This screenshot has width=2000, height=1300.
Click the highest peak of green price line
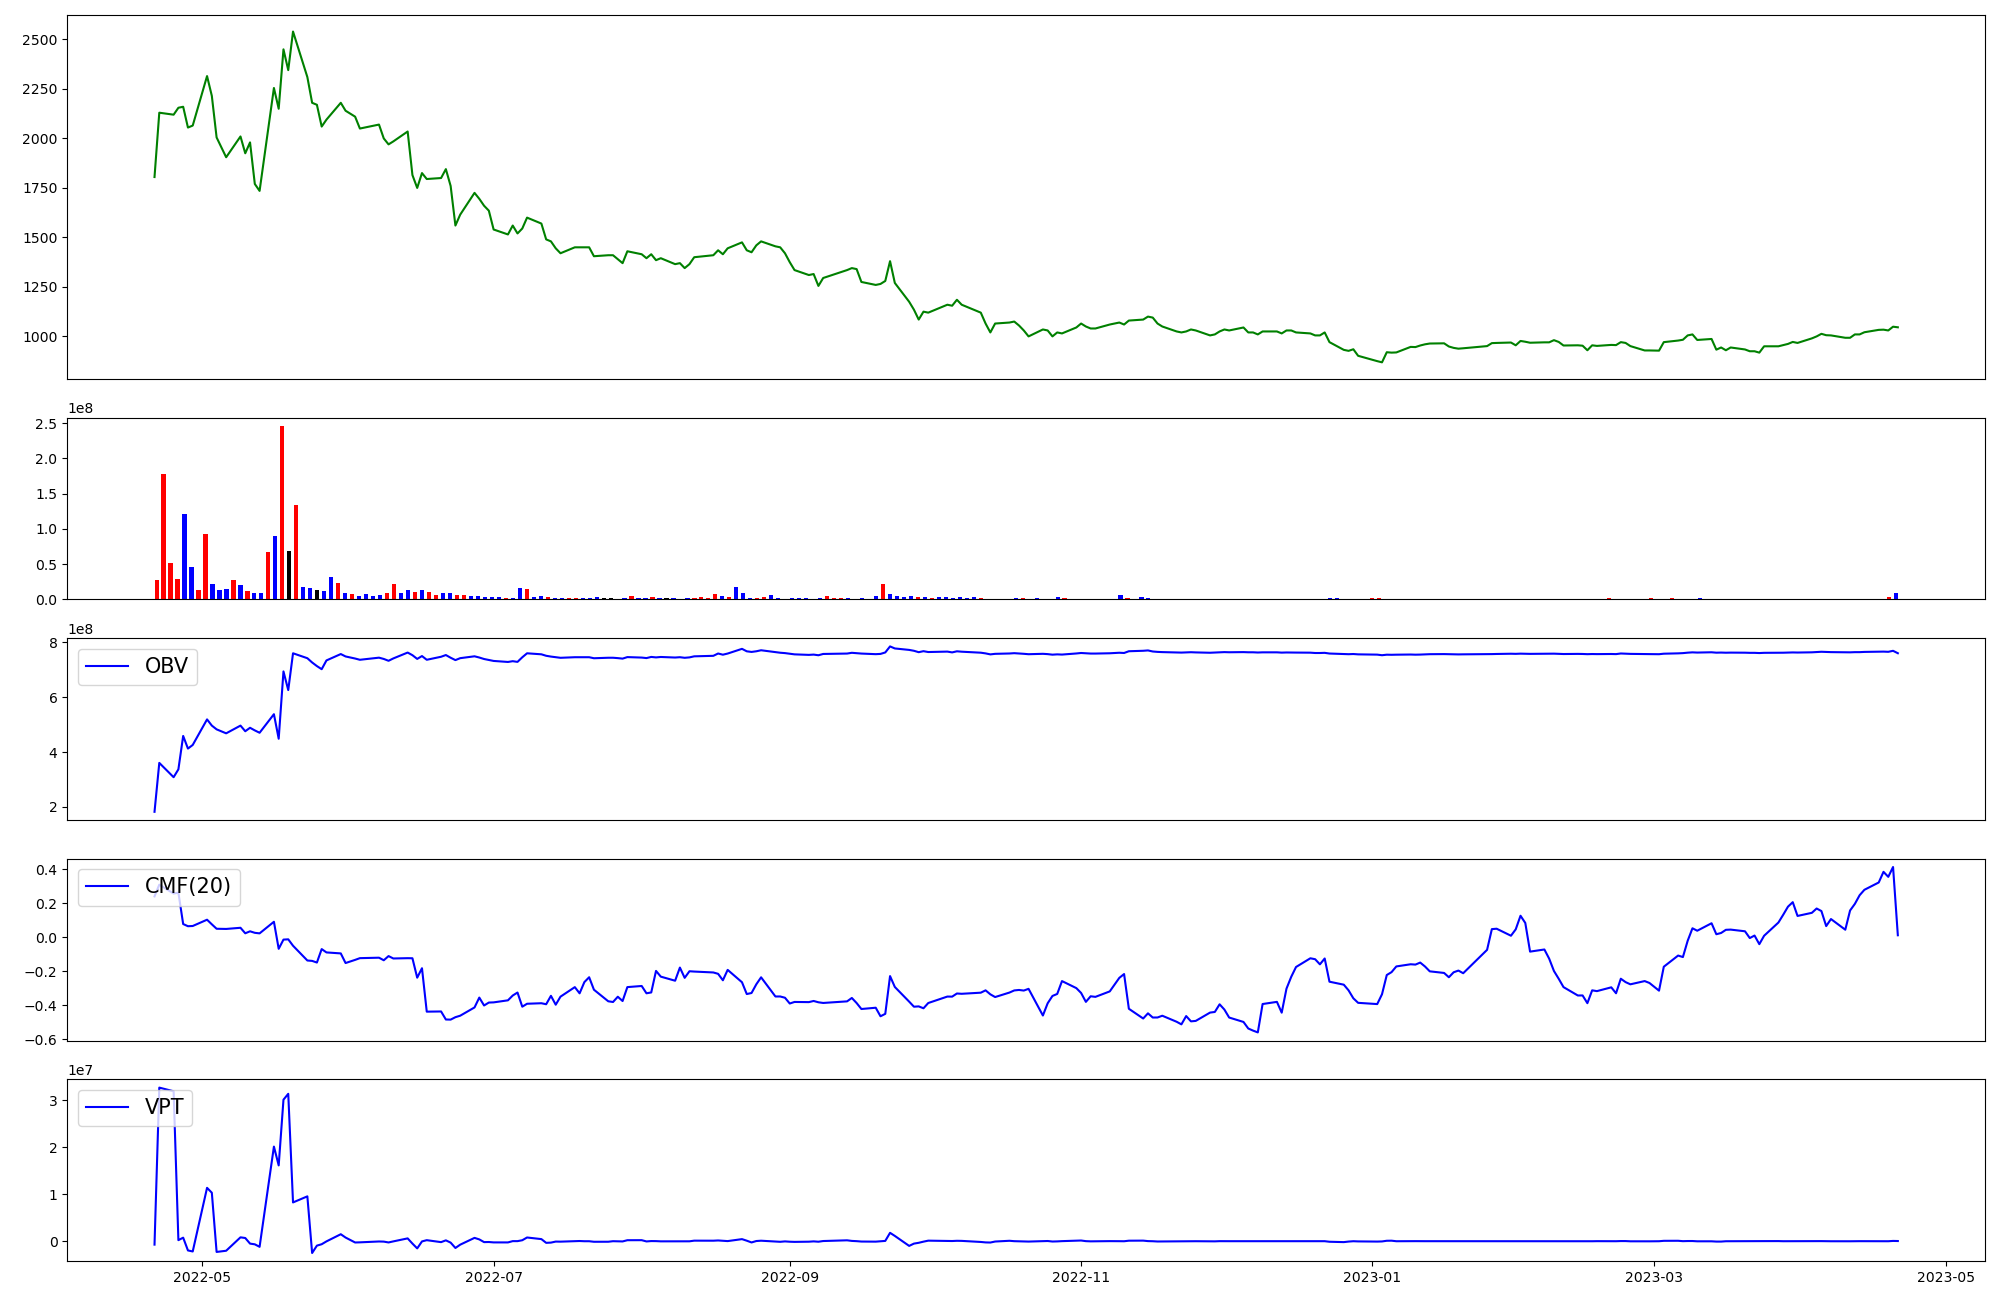tap(292, 32)
